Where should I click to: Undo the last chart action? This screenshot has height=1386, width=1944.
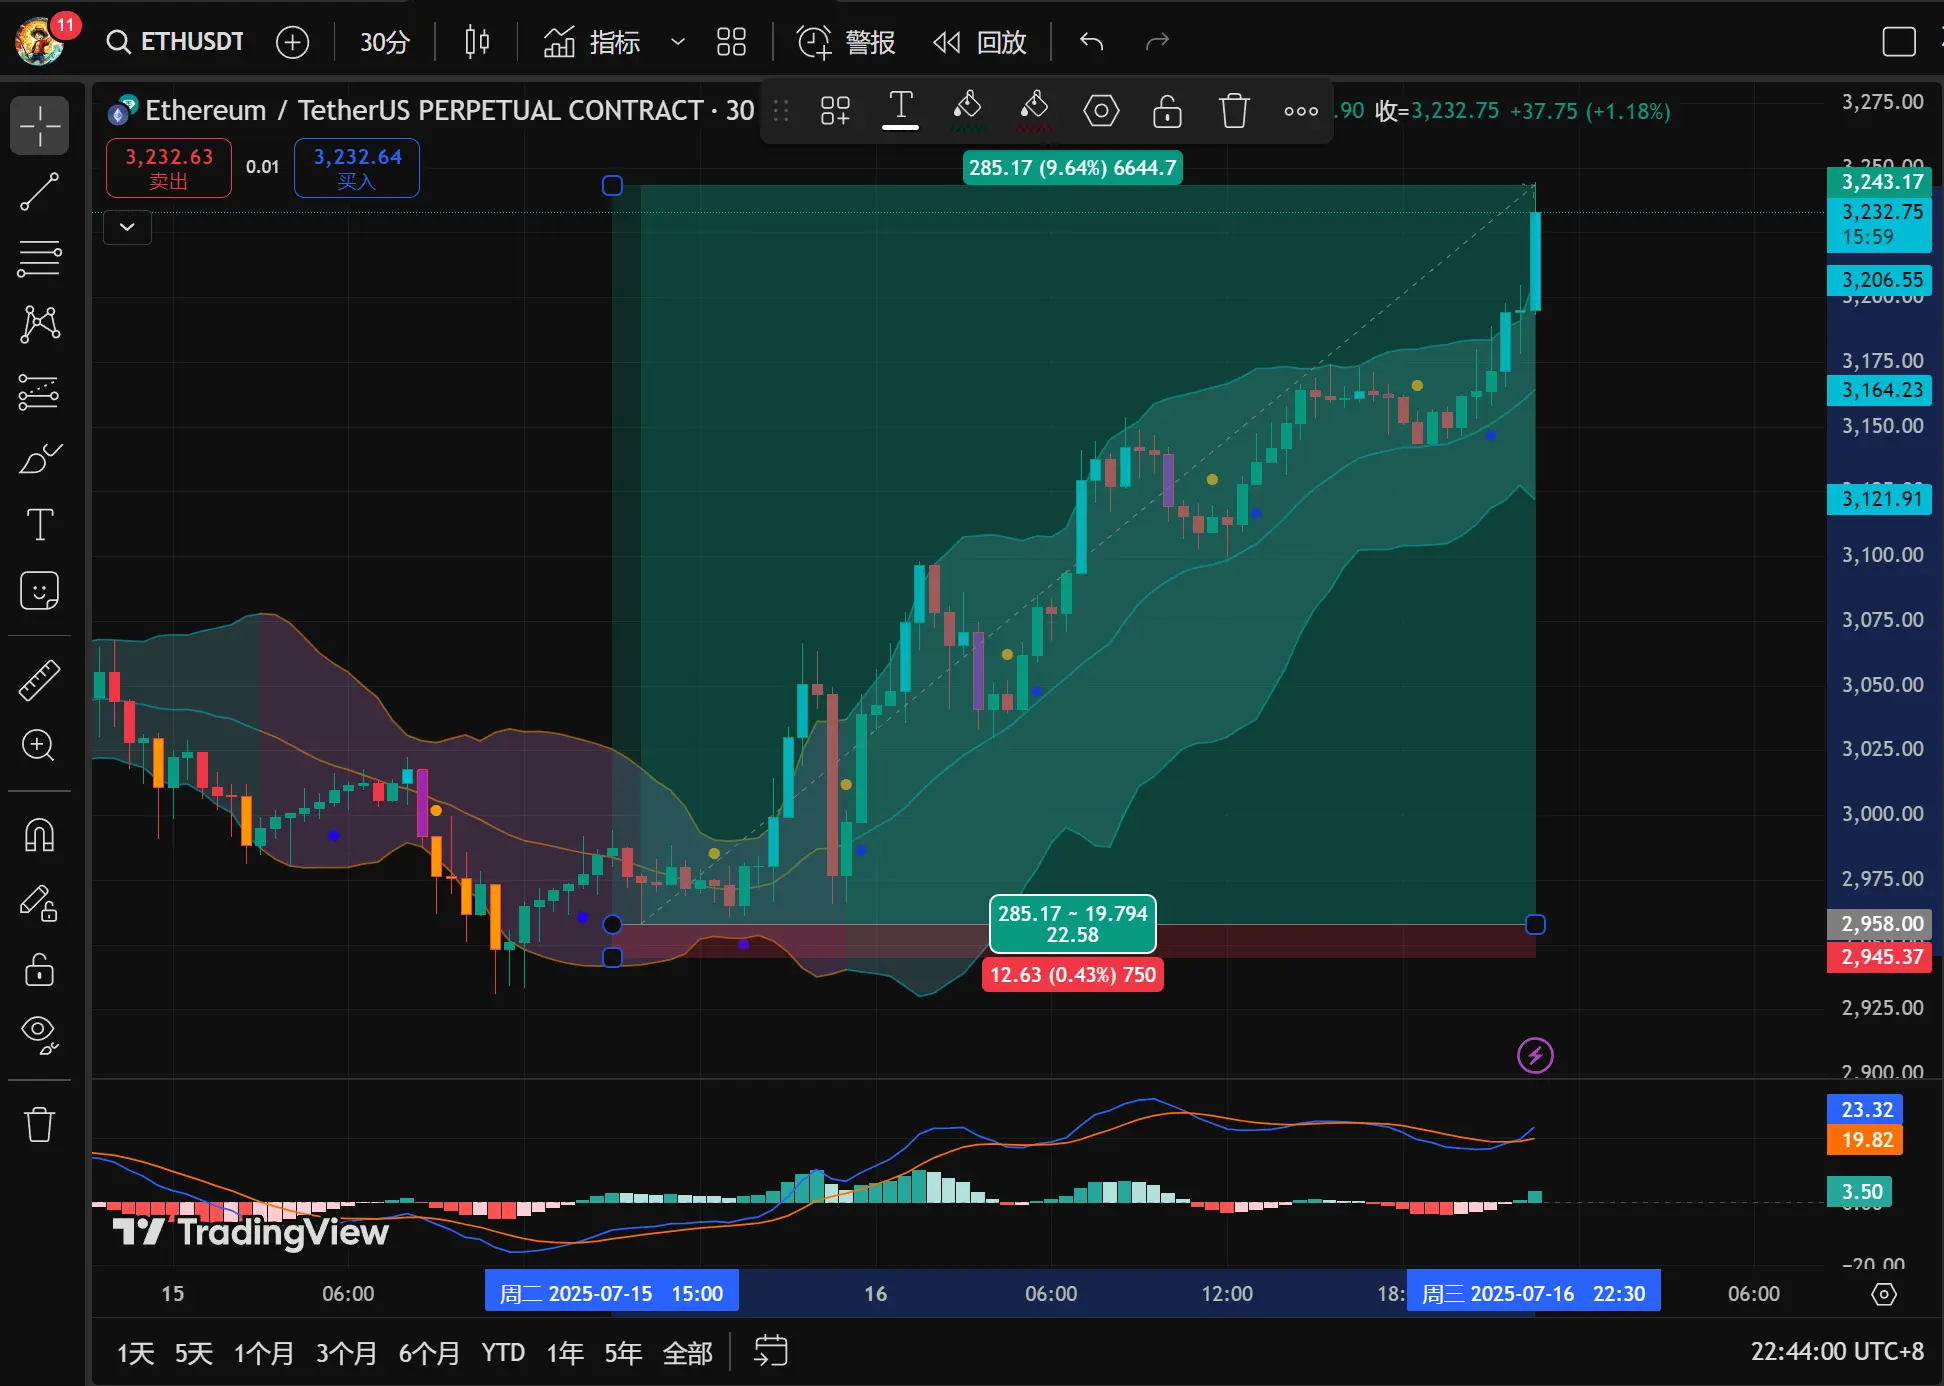pyautogui.click(x=1091, y=42)
